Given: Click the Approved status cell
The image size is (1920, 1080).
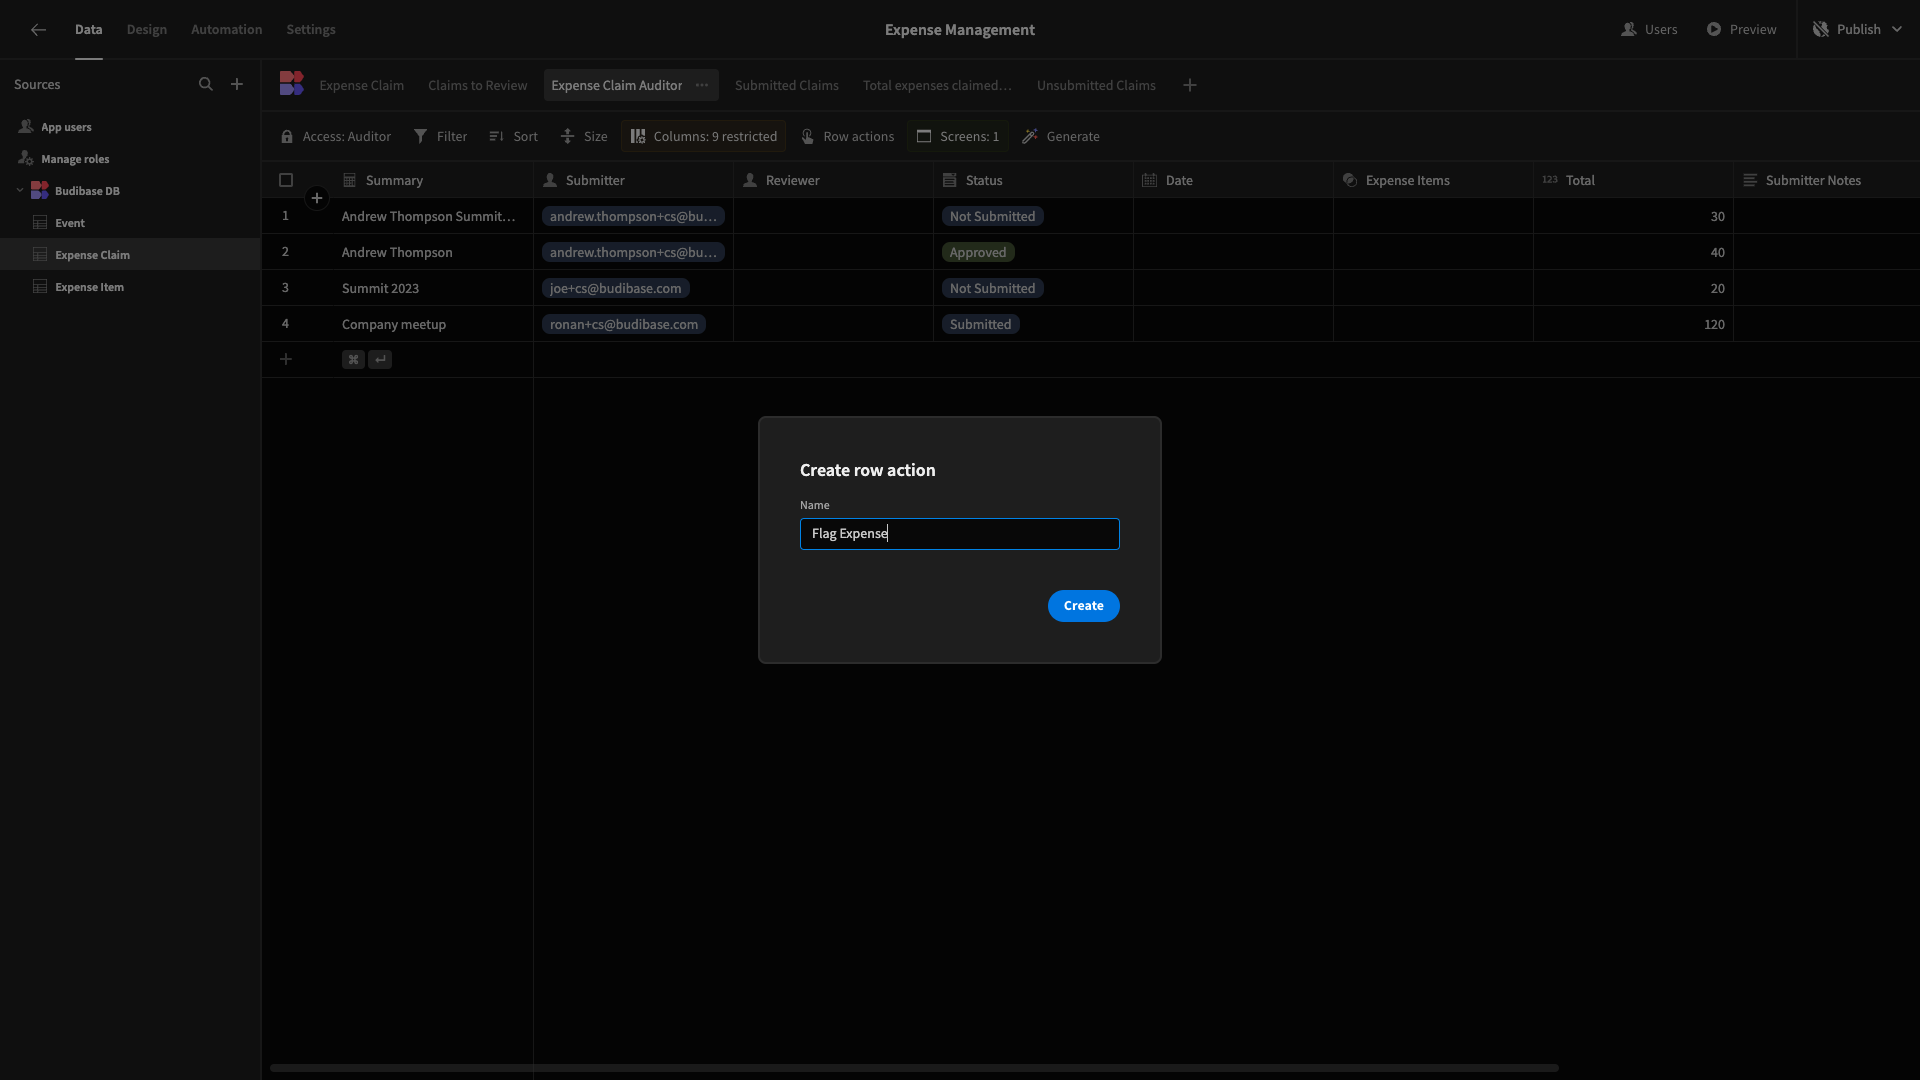Looking at the screenshot, I should pyautogui.click(x=978, y=253).
